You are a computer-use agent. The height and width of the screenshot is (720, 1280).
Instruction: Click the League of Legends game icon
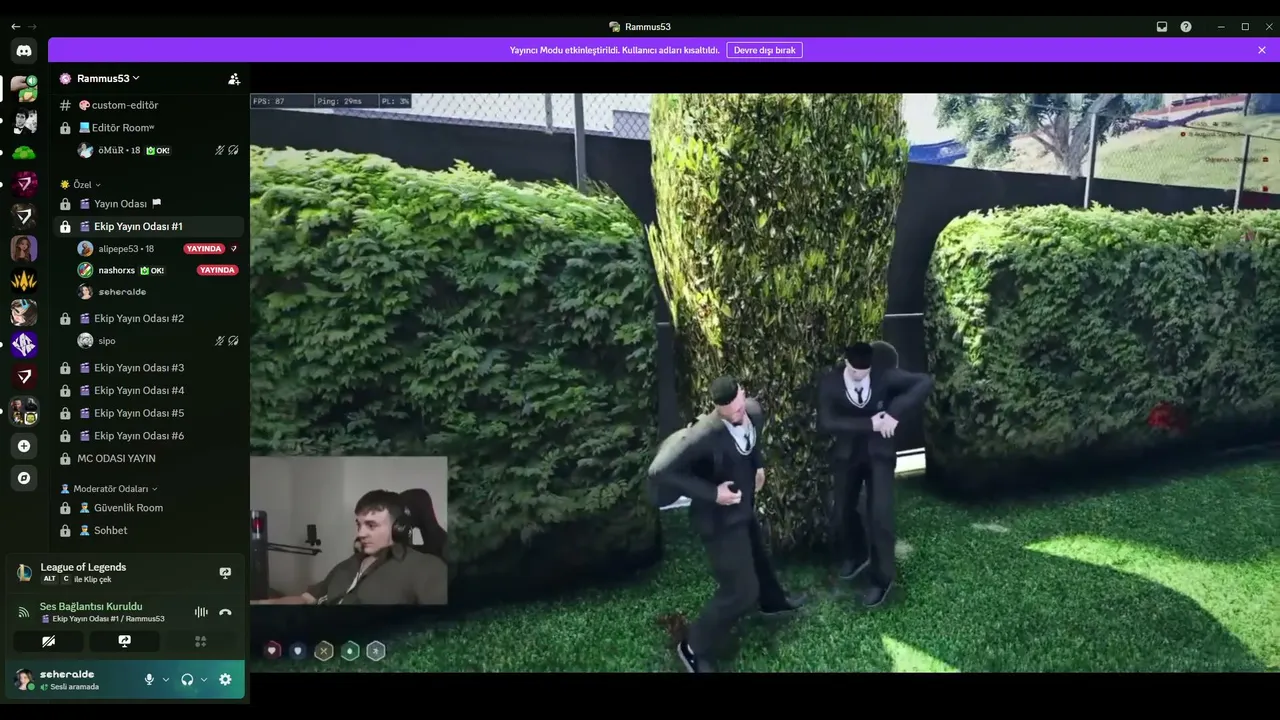click(x=24, y=573)
